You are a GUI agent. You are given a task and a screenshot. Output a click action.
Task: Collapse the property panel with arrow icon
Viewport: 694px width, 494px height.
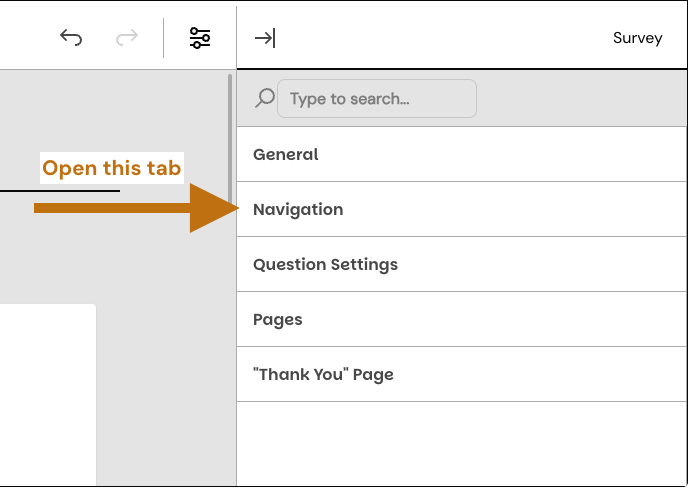265,38
